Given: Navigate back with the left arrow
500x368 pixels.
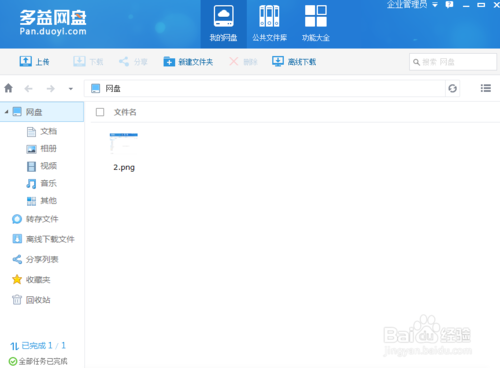Looking at the screenshot, I should click(x=29, y=89).
